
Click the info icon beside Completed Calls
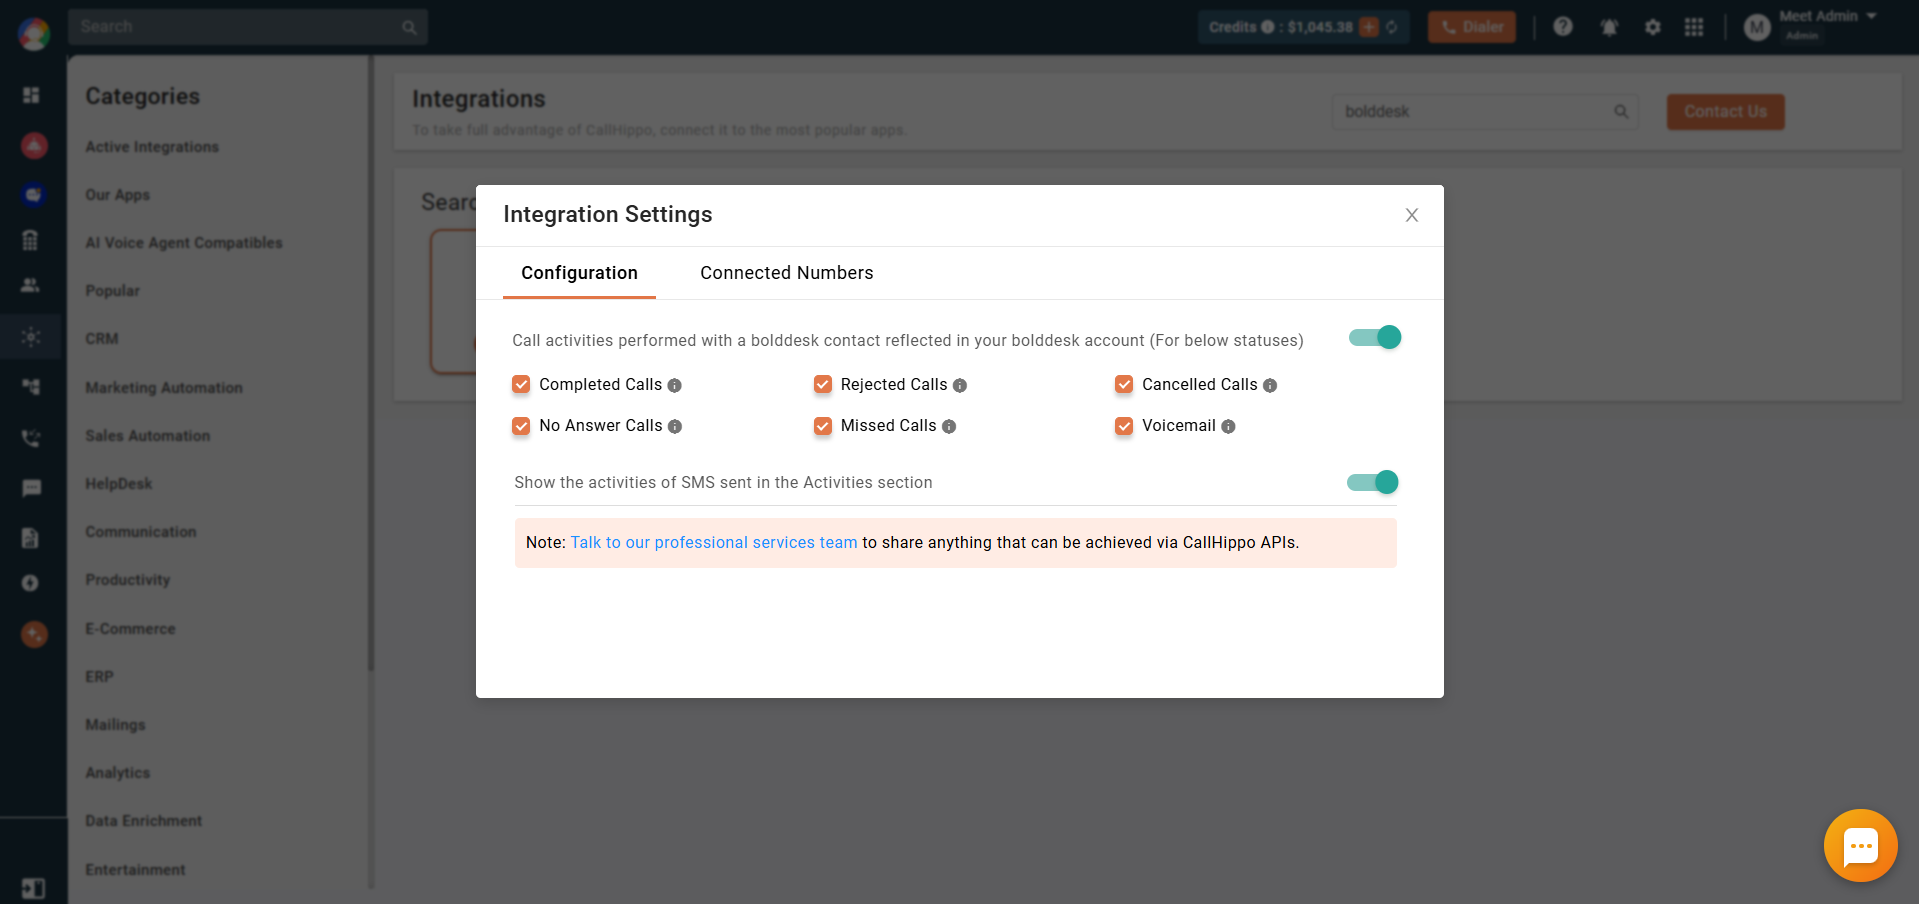[675, 385]
